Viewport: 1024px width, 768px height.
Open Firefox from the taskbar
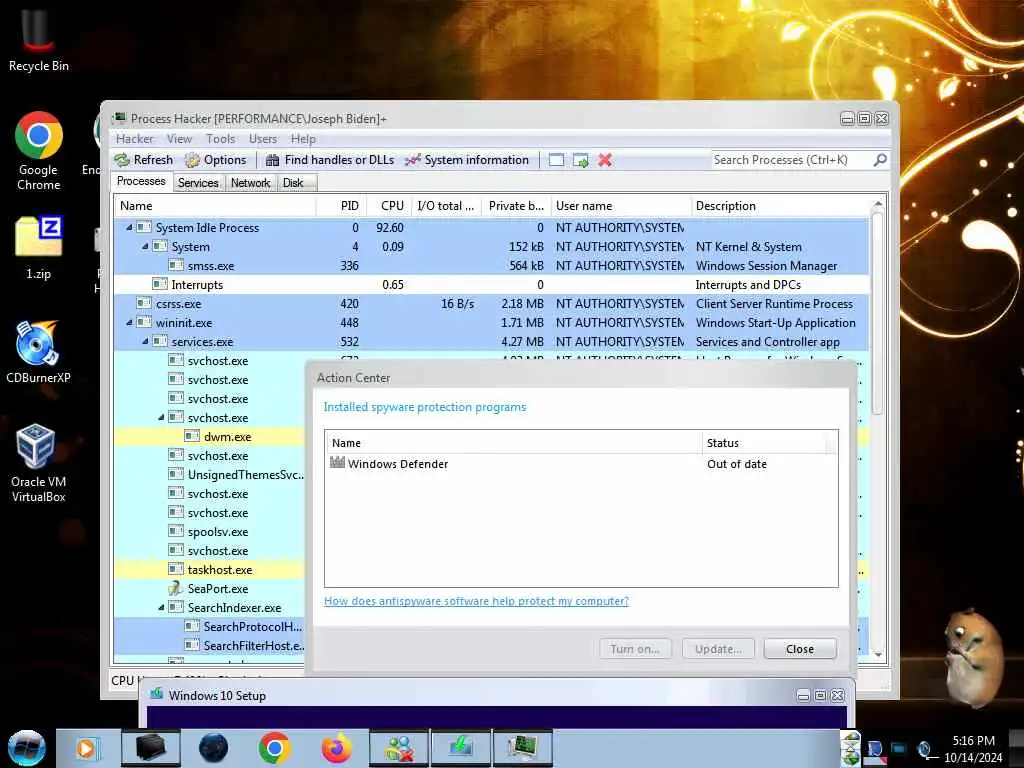(x=336, y=748)
